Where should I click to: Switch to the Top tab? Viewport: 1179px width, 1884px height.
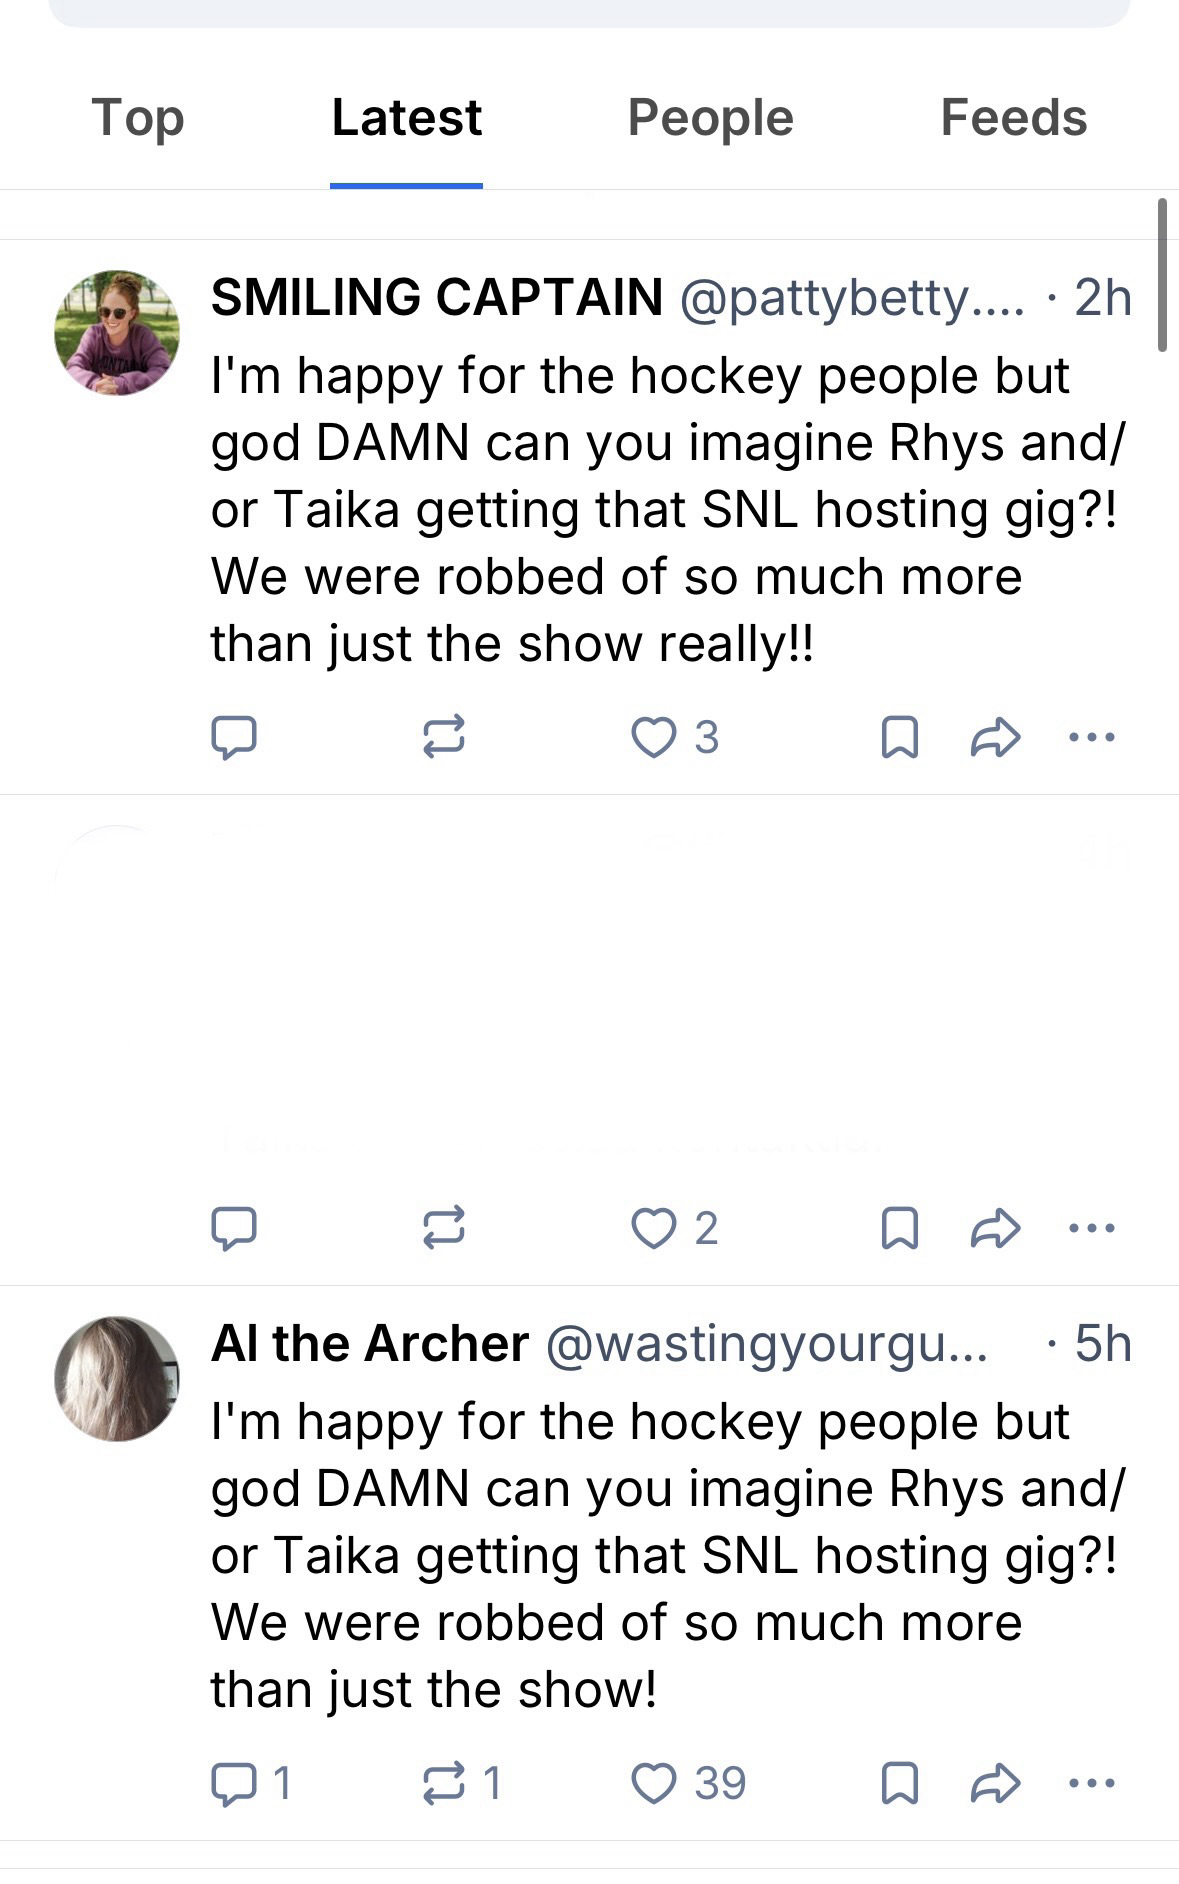click(x=138, y=118)
